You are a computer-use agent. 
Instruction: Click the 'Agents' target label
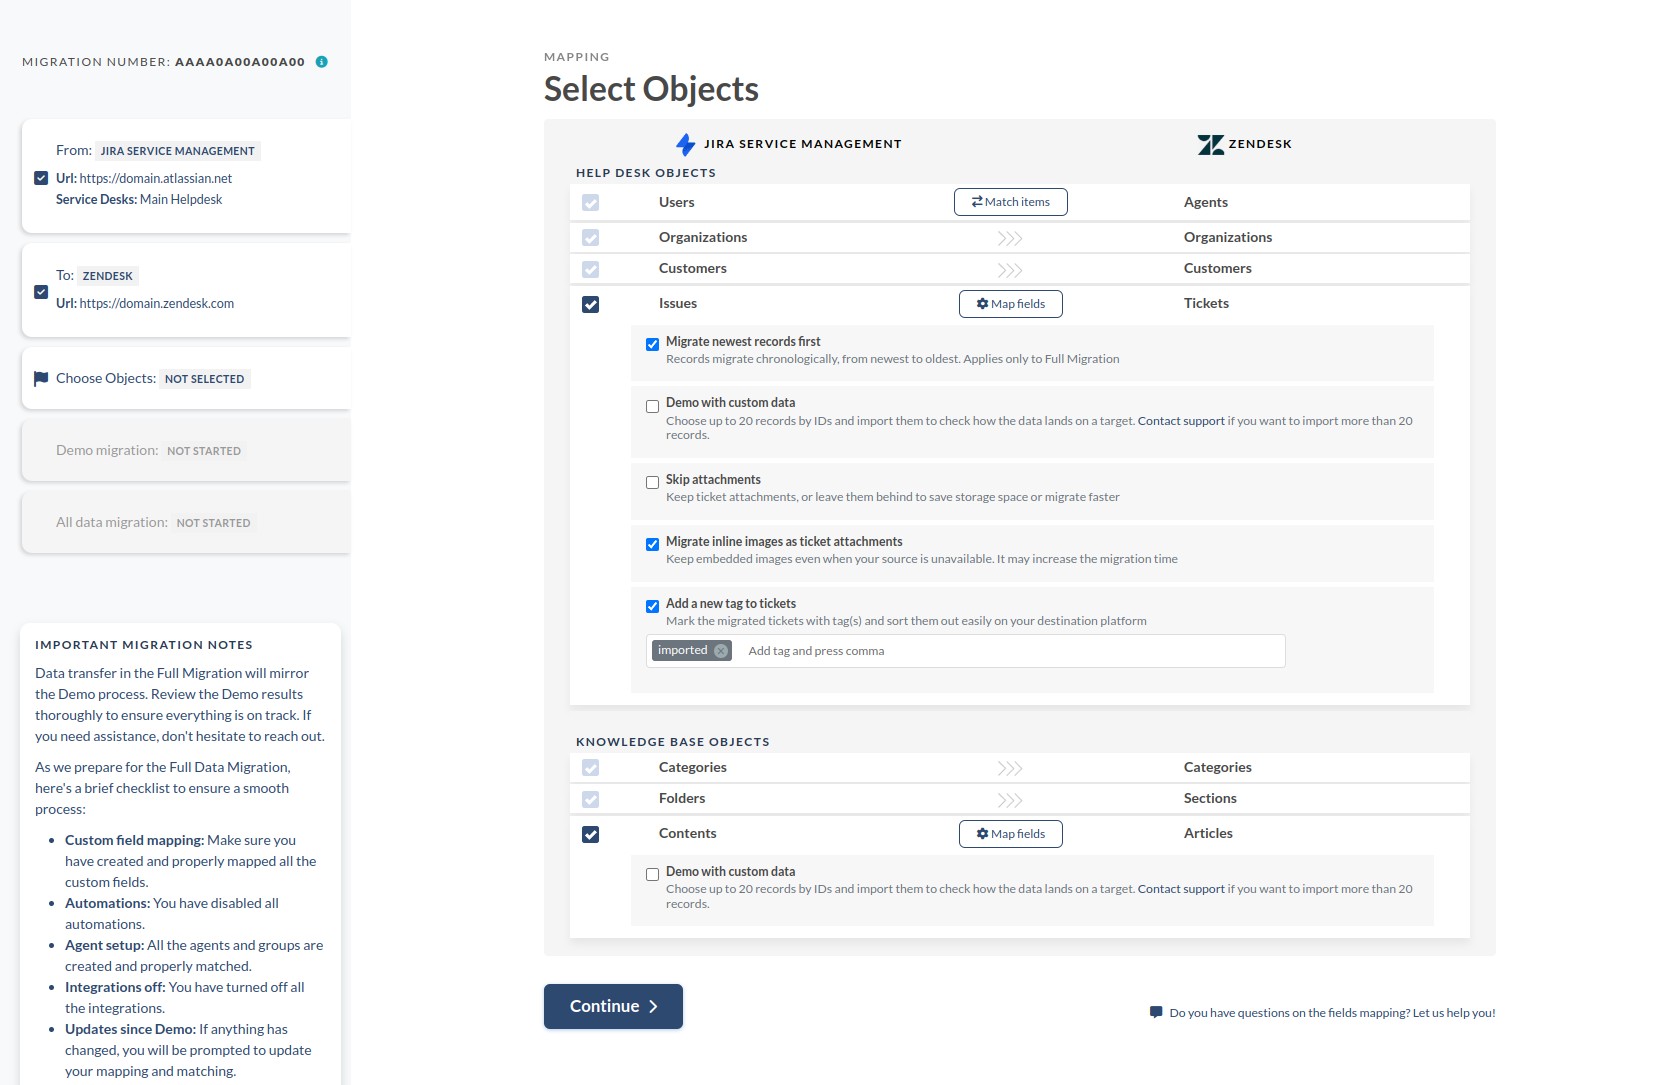tap(1206, 202)
